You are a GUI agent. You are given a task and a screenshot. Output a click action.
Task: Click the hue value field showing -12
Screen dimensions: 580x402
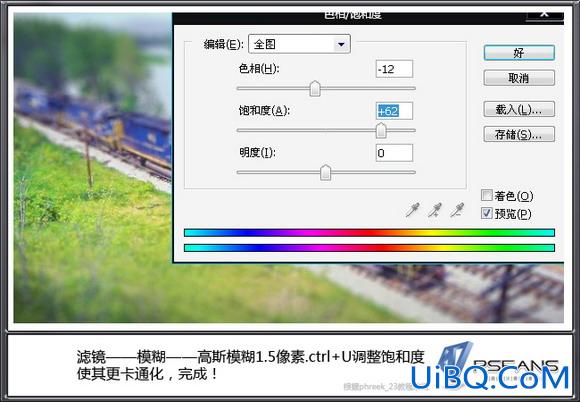point(394,69)
